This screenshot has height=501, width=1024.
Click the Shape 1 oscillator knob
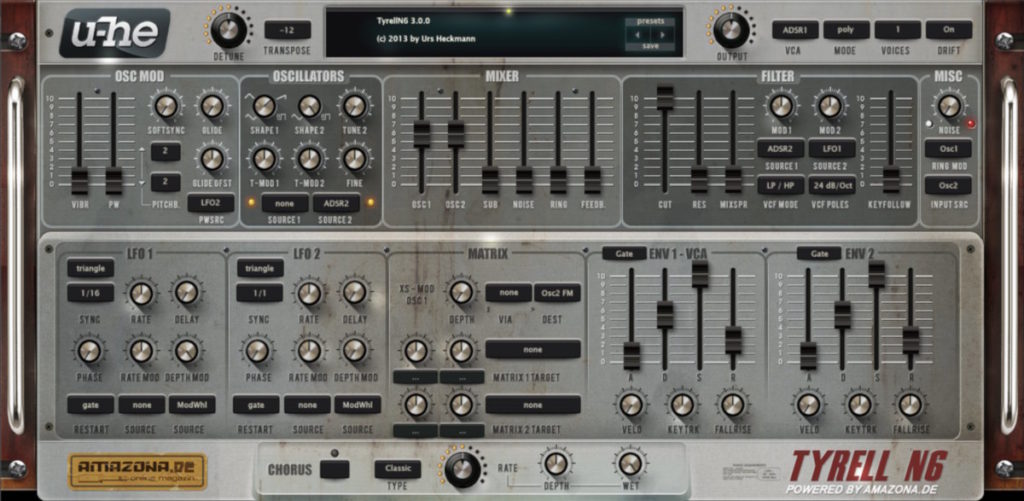pyautogui.click(x=264, y=106)
